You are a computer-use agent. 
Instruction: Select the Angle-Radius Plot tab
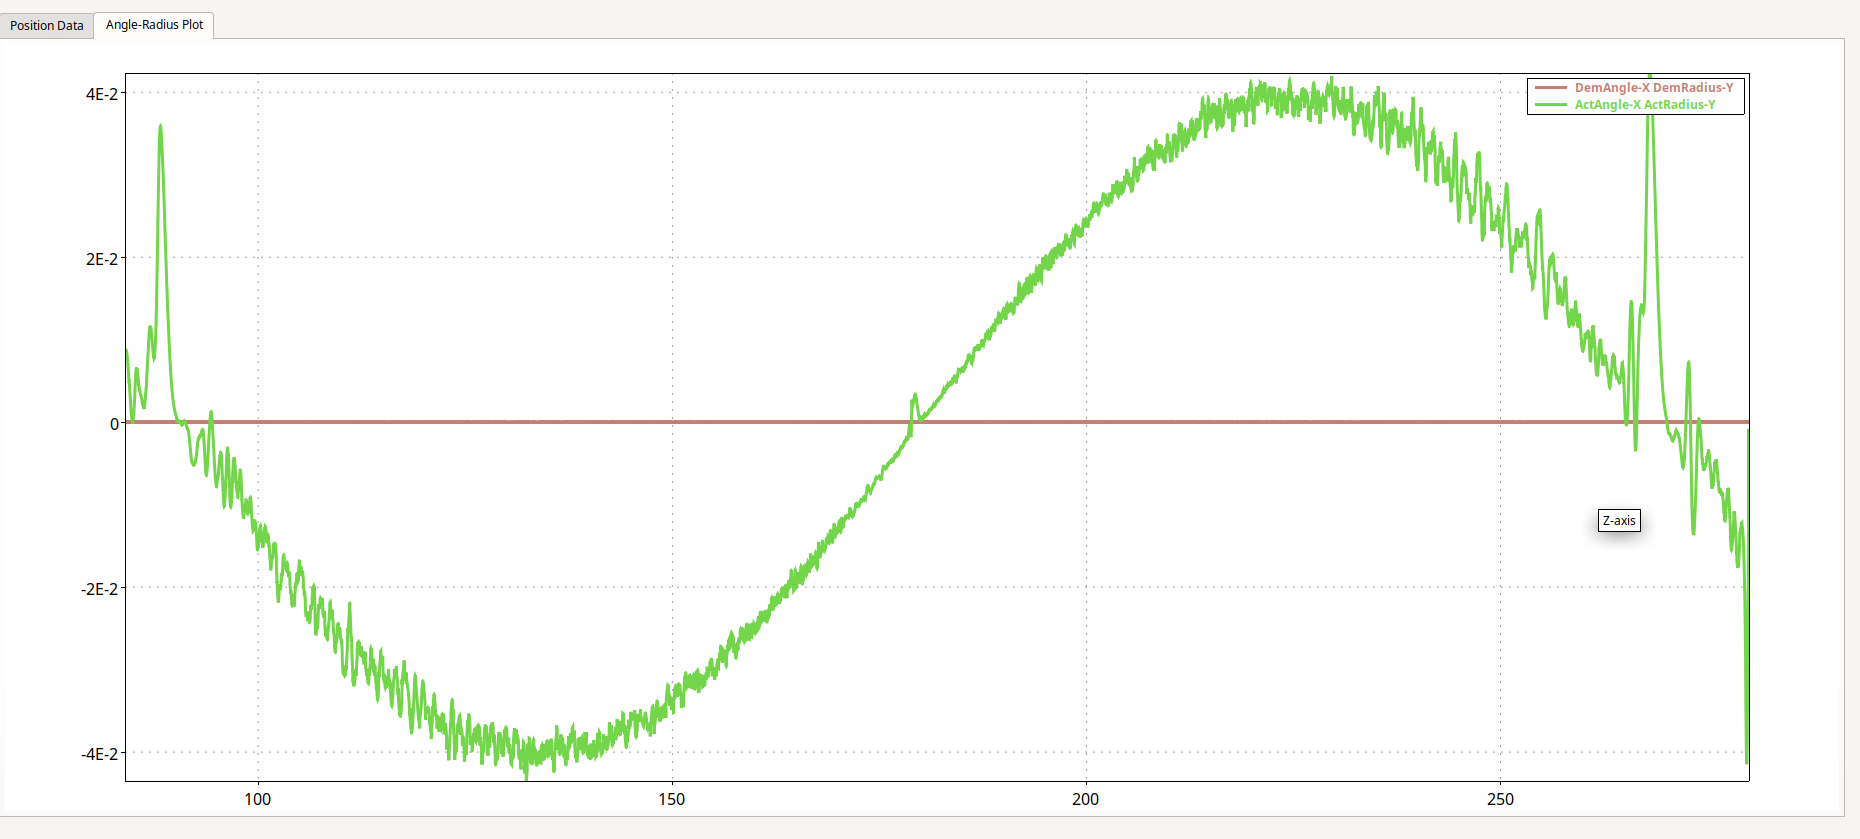[154, 25]
